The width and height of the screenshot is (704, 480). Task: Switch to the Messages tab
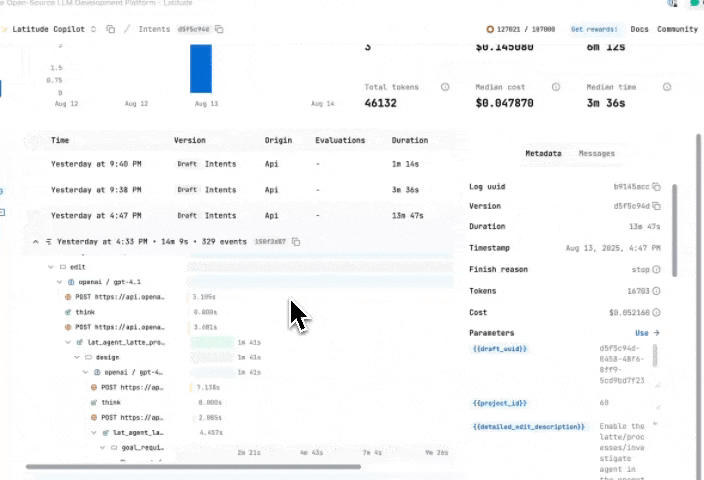(597, 154)
